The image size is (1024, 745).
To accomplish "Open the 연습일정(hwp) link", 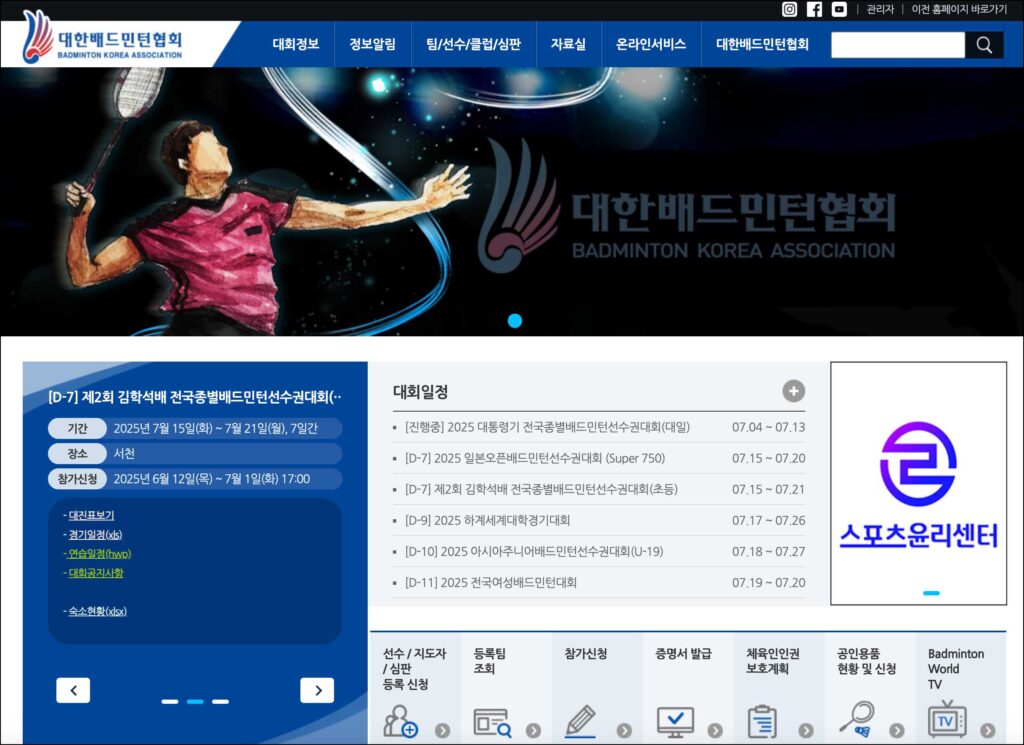I will point(100,554).
